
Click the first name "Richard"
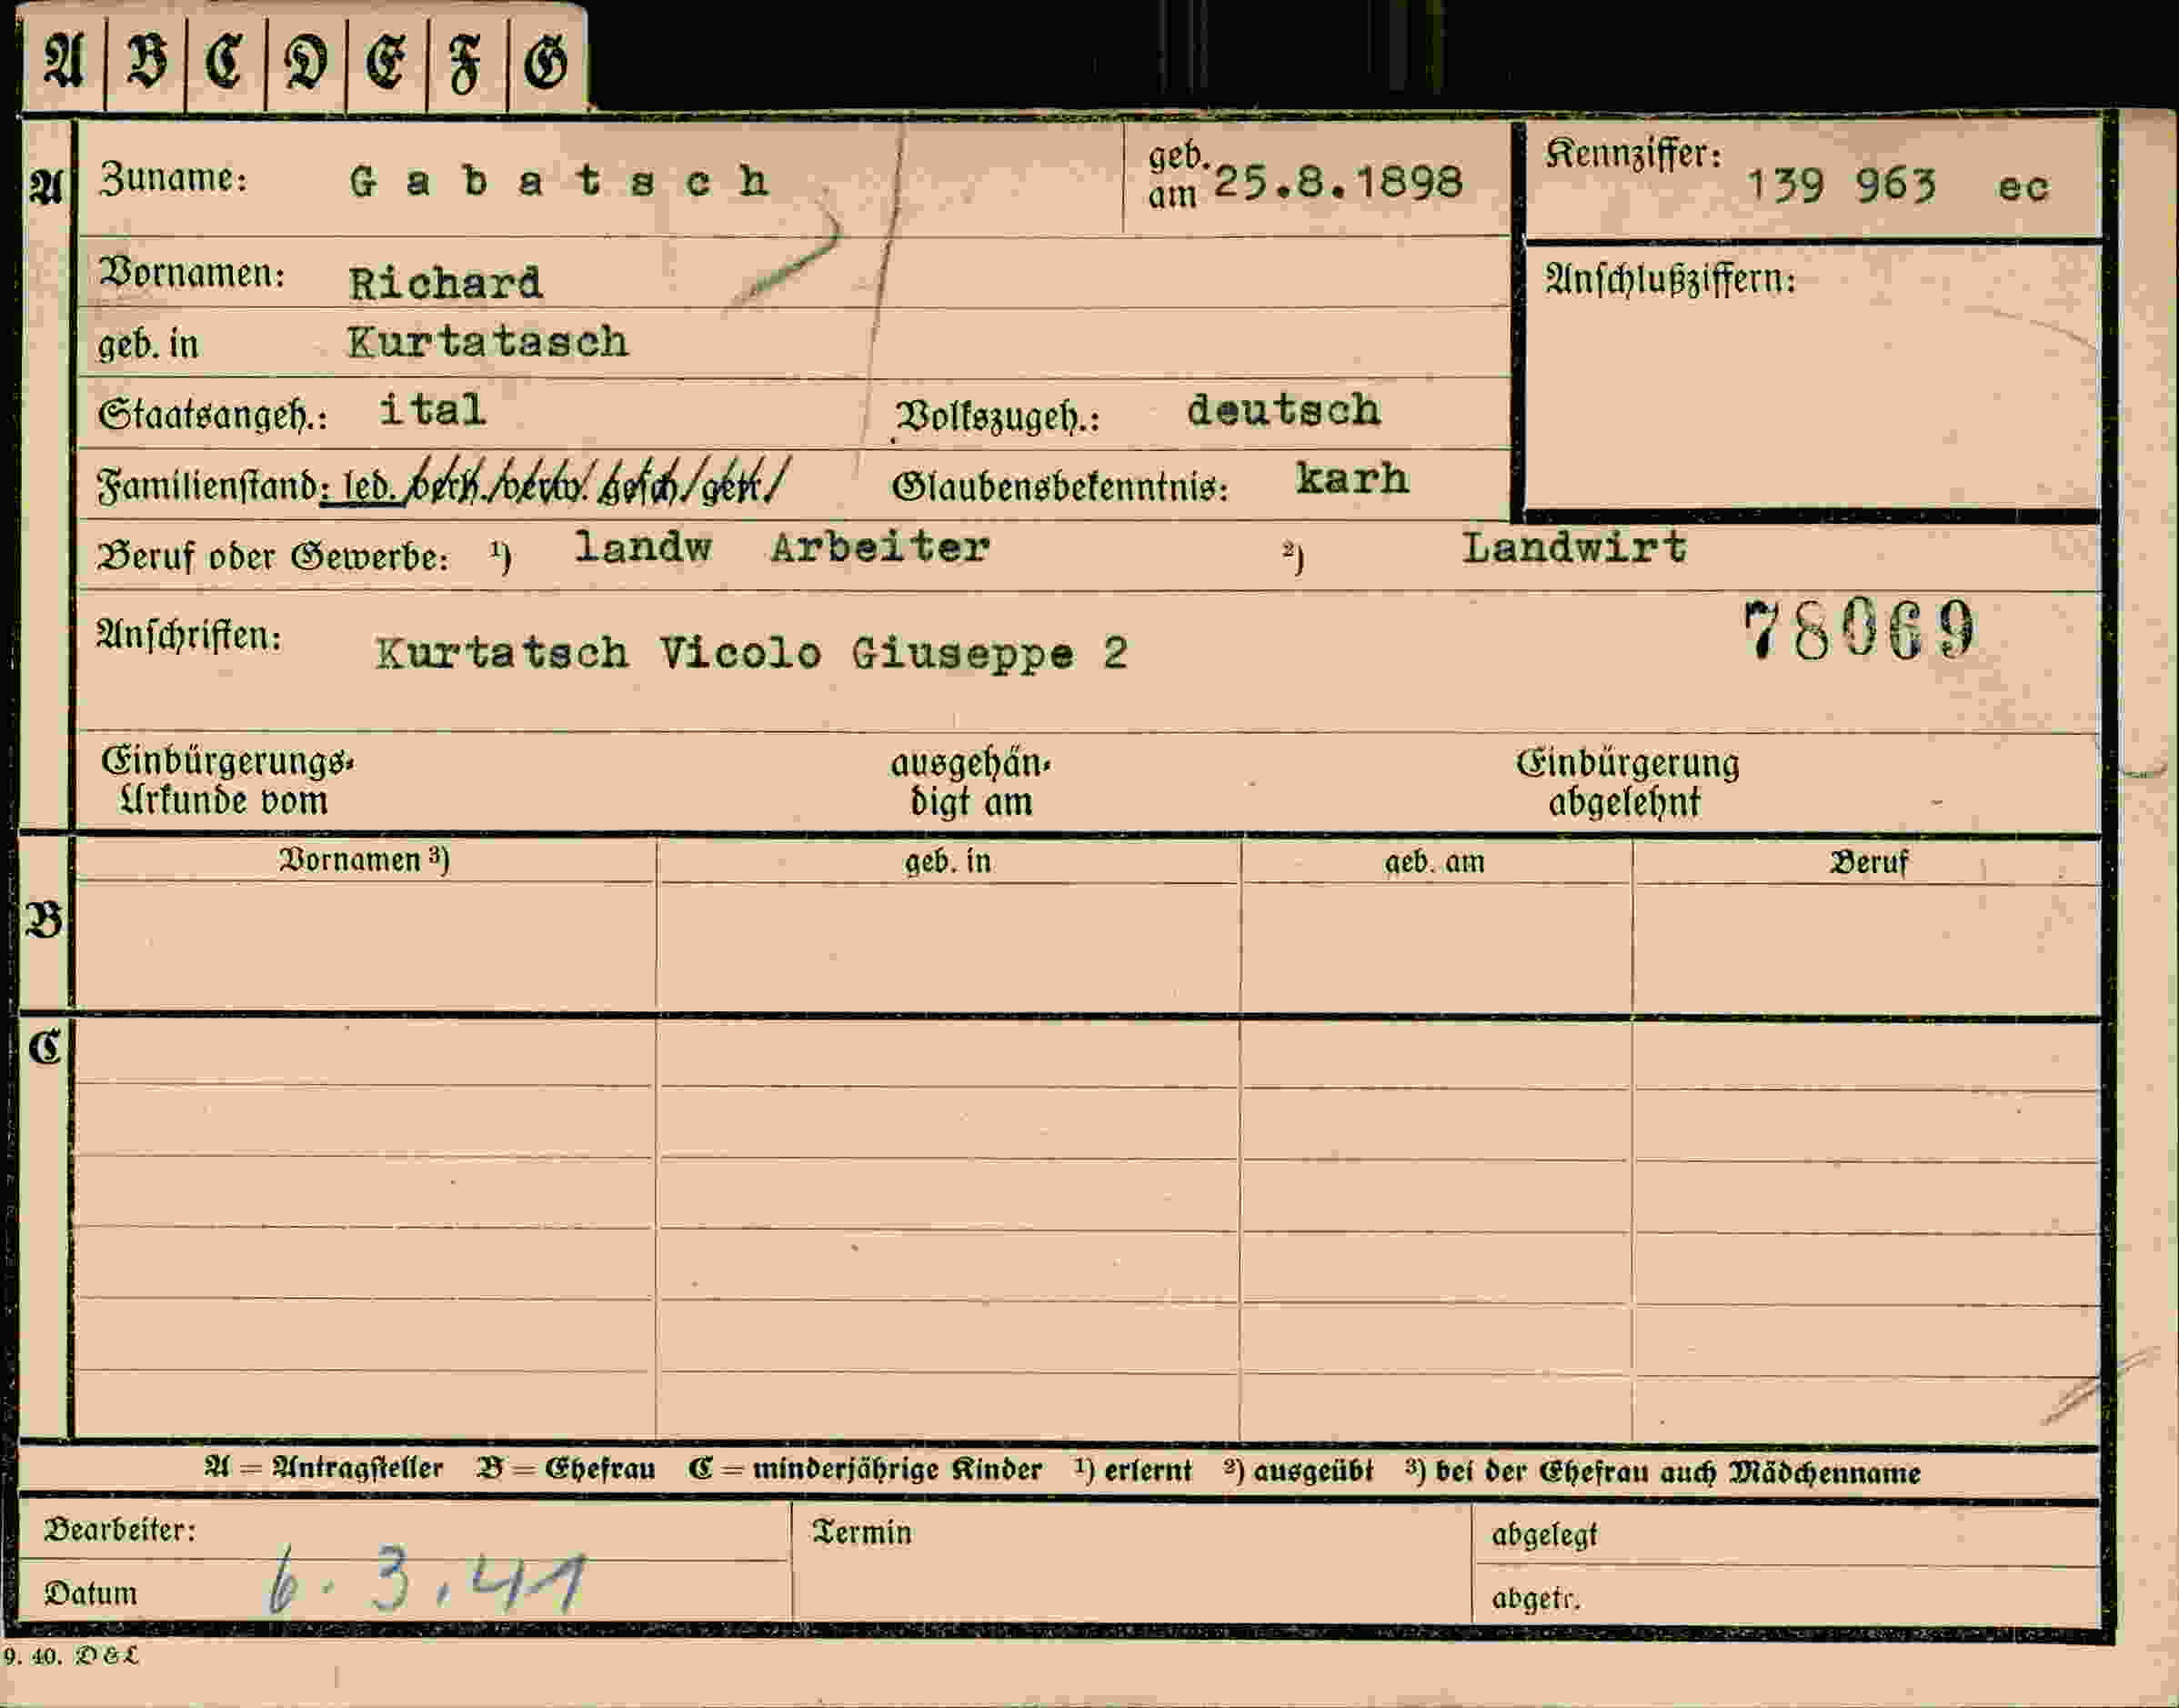(x=446, y=283)
